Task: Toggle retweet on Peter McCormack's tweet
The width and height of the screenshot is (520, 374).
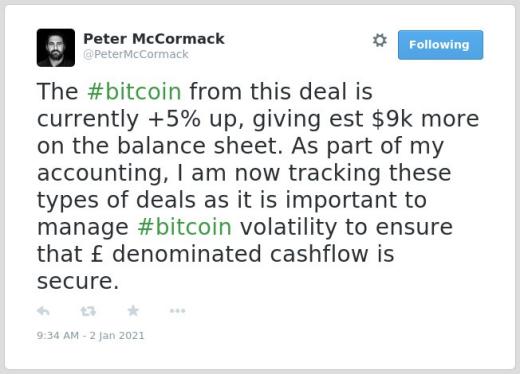Action: (88, 311)
